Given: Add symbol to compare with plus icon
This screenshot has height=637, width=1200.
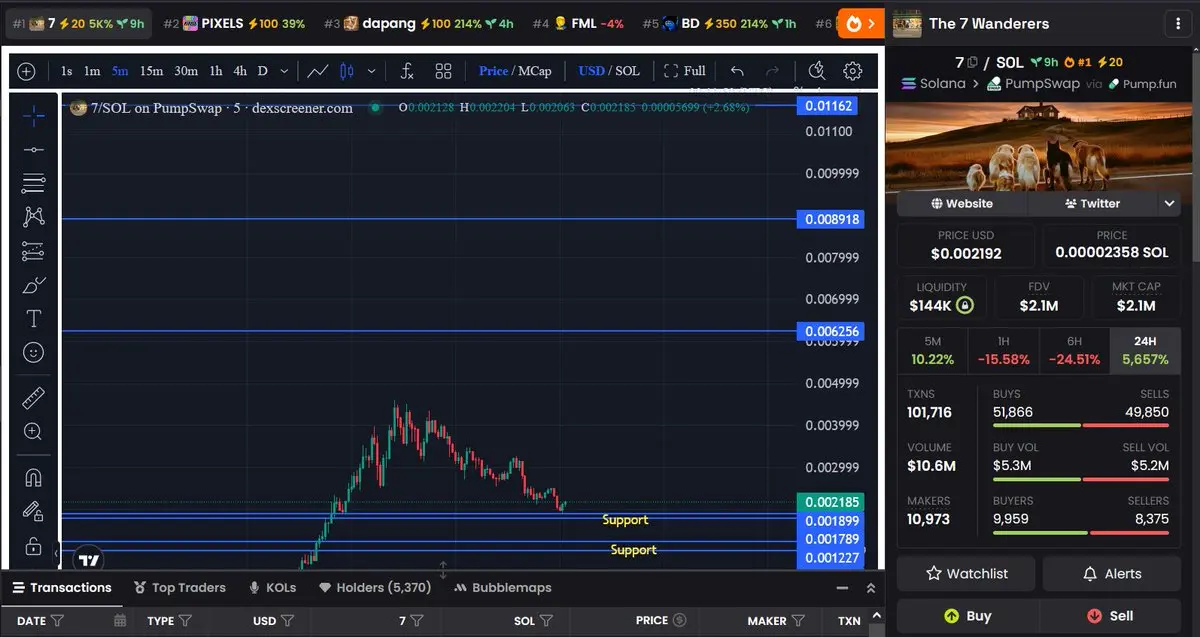Looking at the screenshot, I should [x=27, y=71].
